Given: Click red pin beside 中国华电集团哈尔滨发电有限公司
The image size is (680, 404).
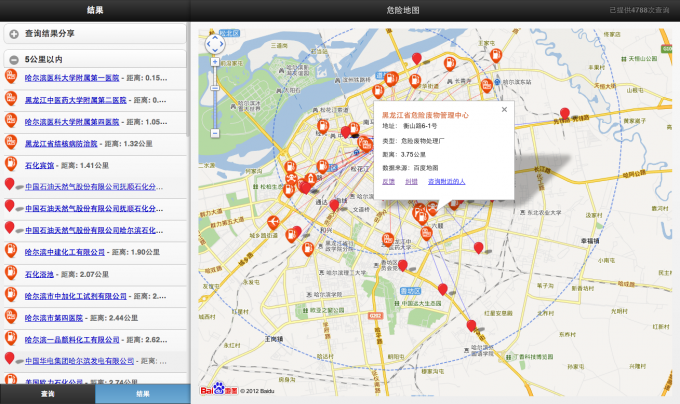Looking at the screenshot, I should pos(10,358).
